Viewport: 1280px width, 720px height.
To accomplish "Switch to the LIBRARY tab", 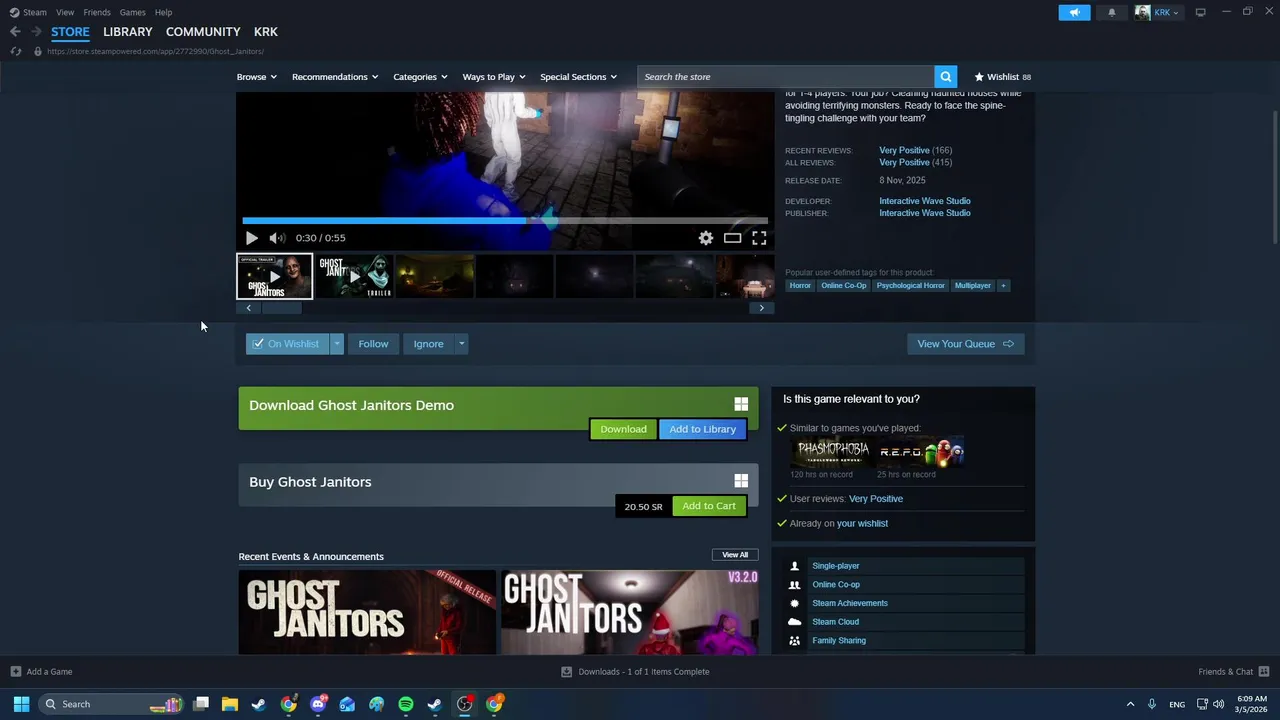I will 128,32.
